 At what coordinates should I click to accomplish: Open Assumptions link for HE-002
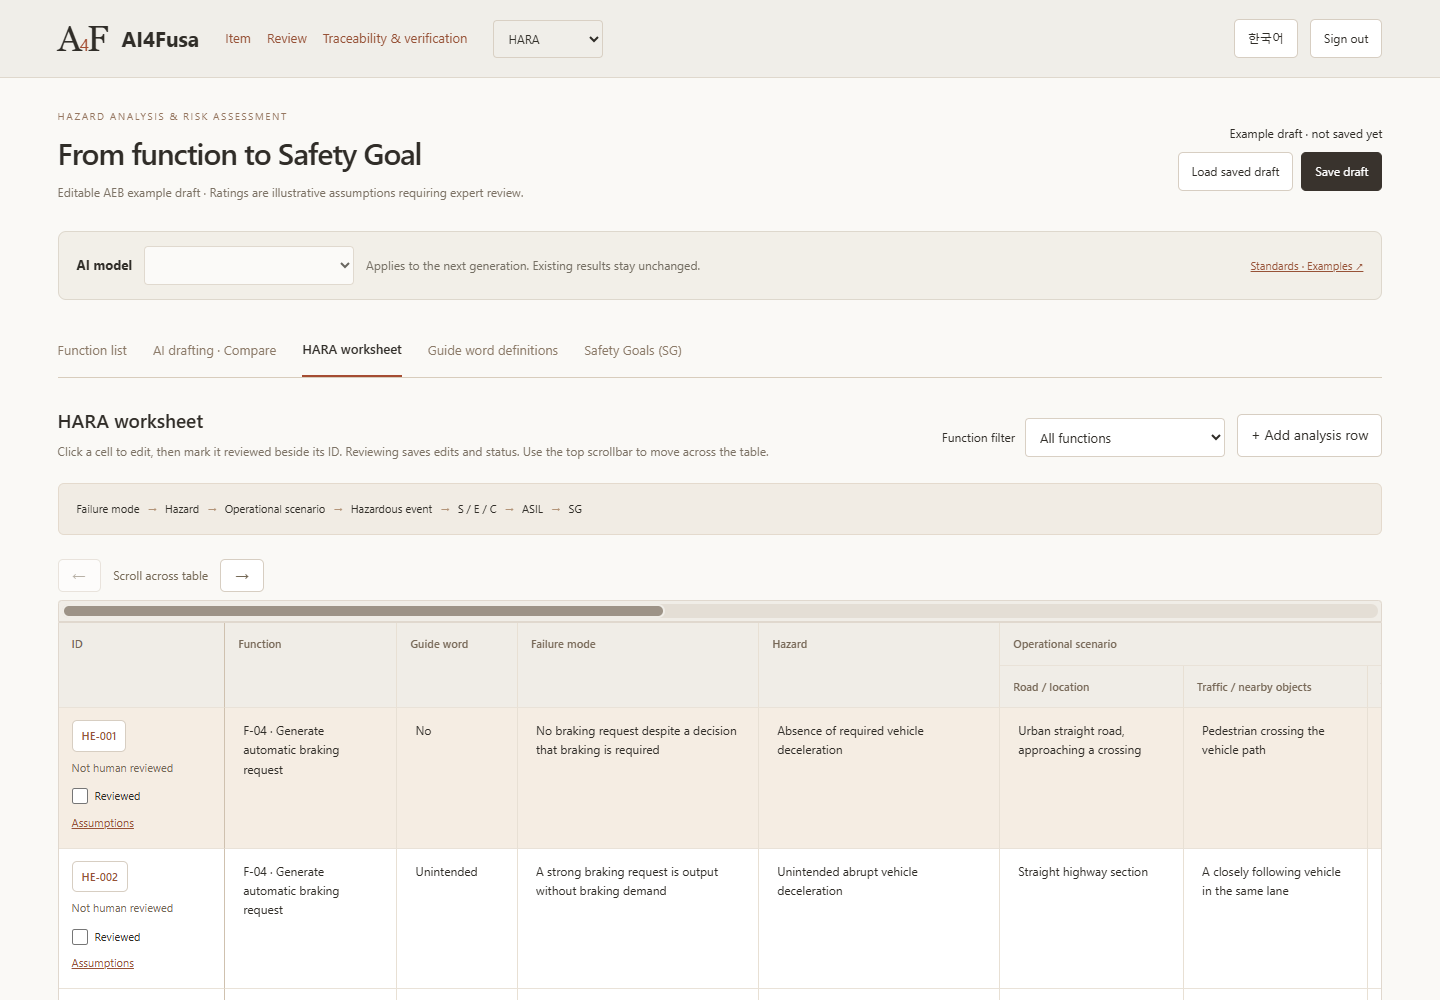coord(103,964)
